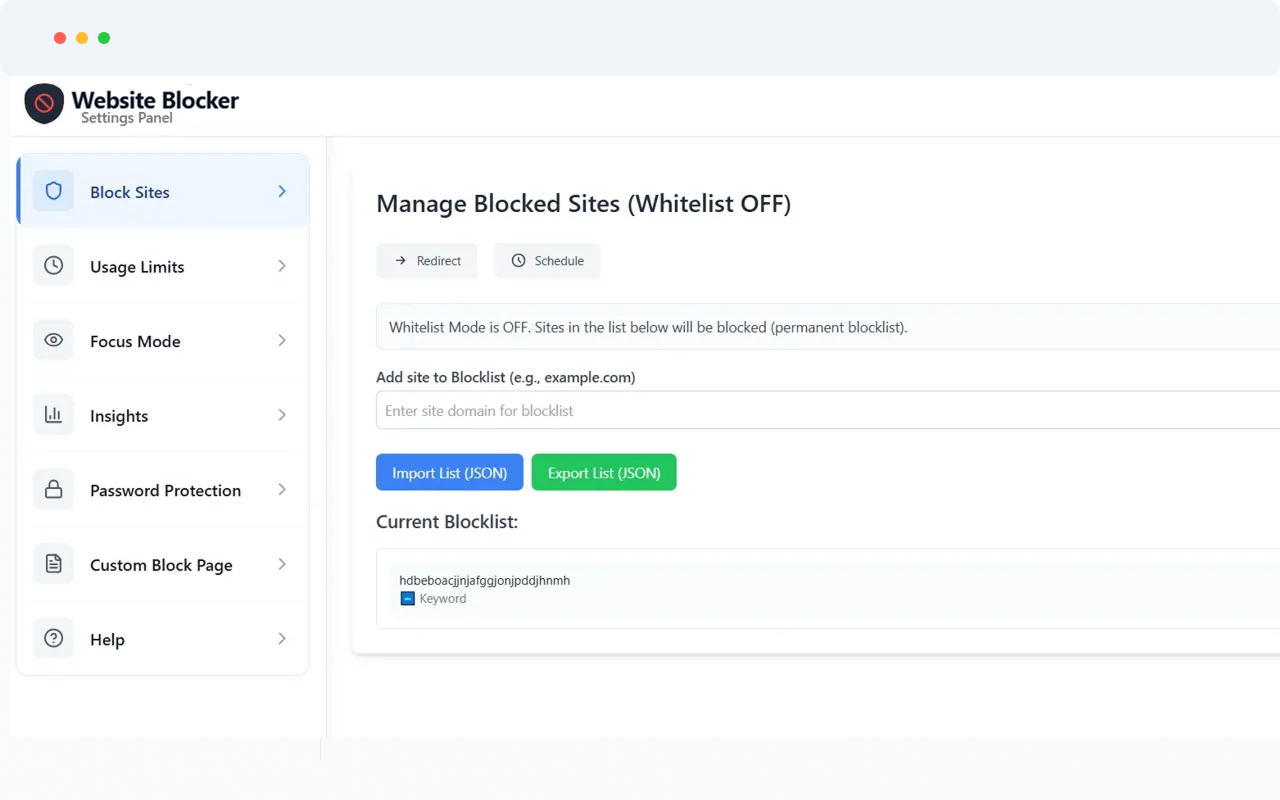Open the Insights menu item
Viewport: 1280px width, 800px height.
[119, 416]
